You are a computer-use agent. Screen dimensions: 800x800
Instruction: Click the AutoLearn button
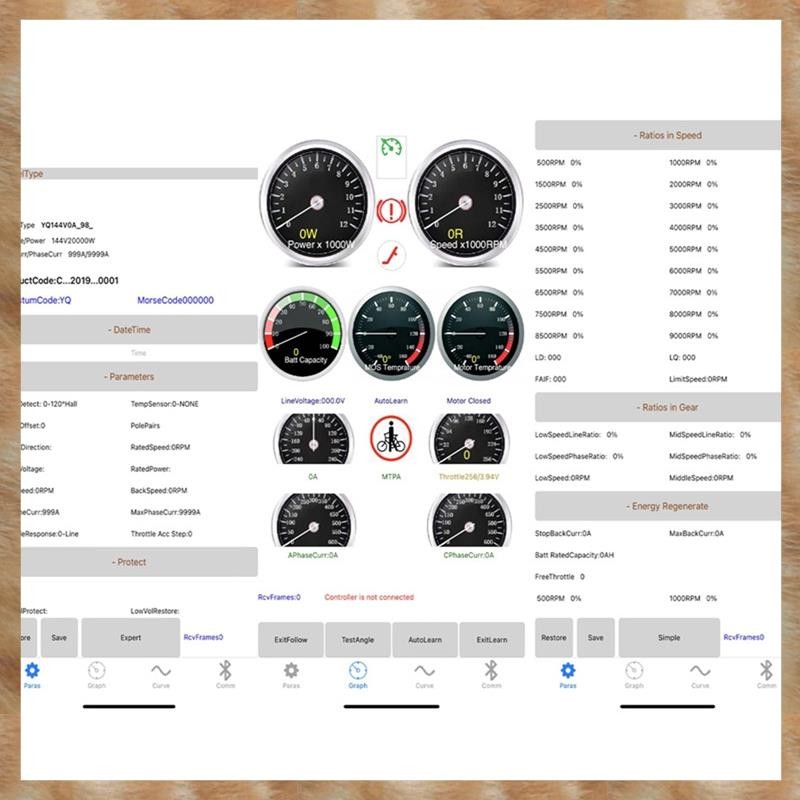[x=425, y=640]
